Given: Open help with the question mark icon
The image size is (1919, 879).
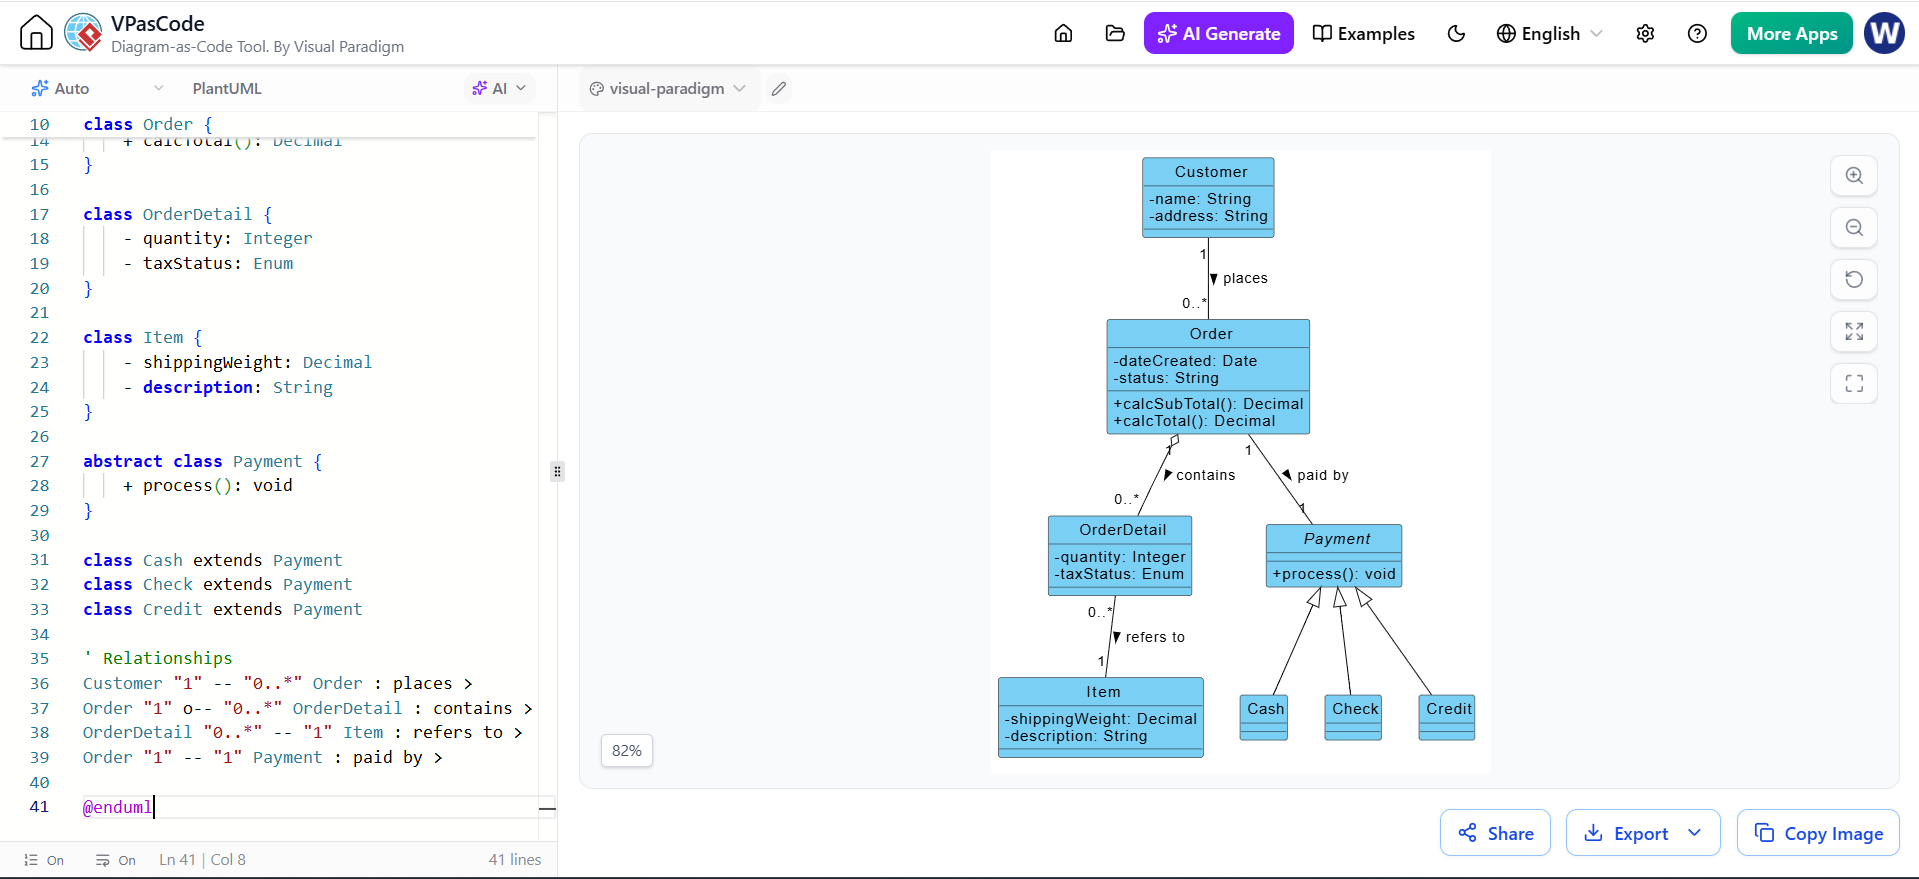Looking at the screenshot, I should (1697, 33).
